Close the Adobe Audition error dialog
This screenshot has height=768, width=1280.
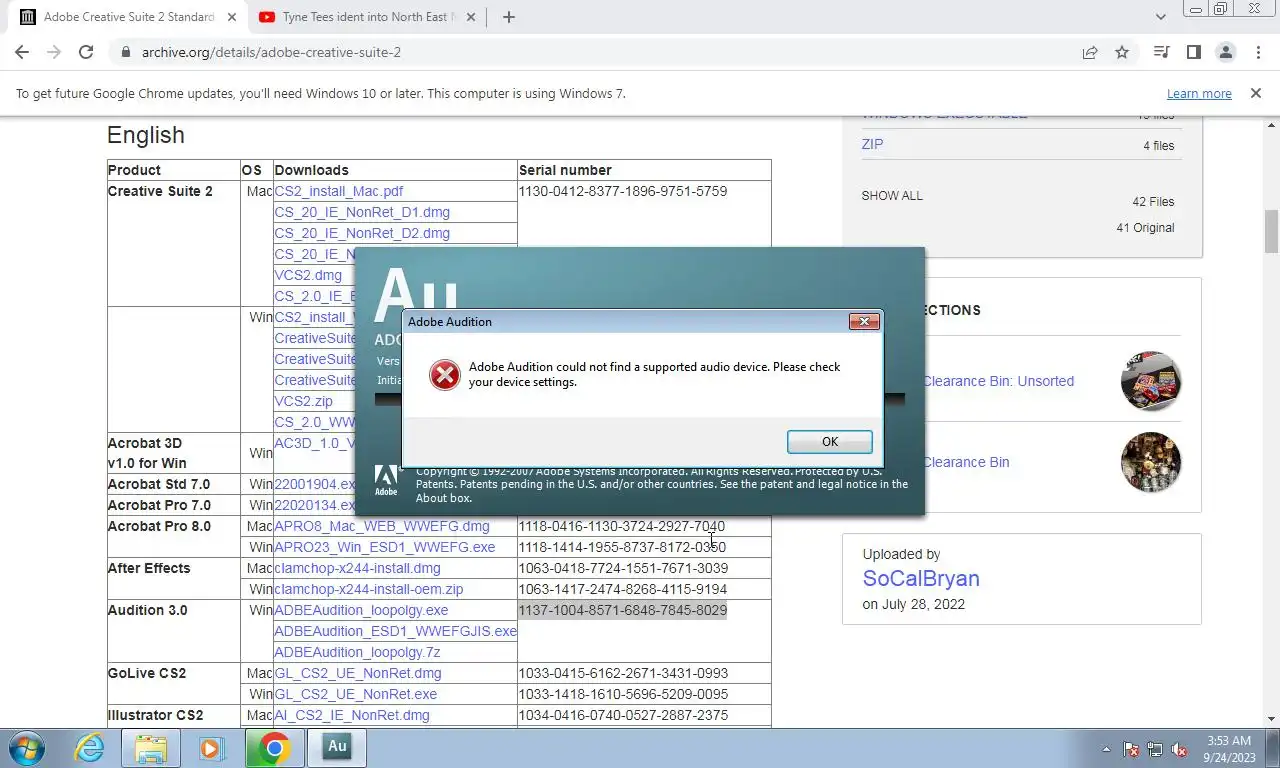coord(864,321)
